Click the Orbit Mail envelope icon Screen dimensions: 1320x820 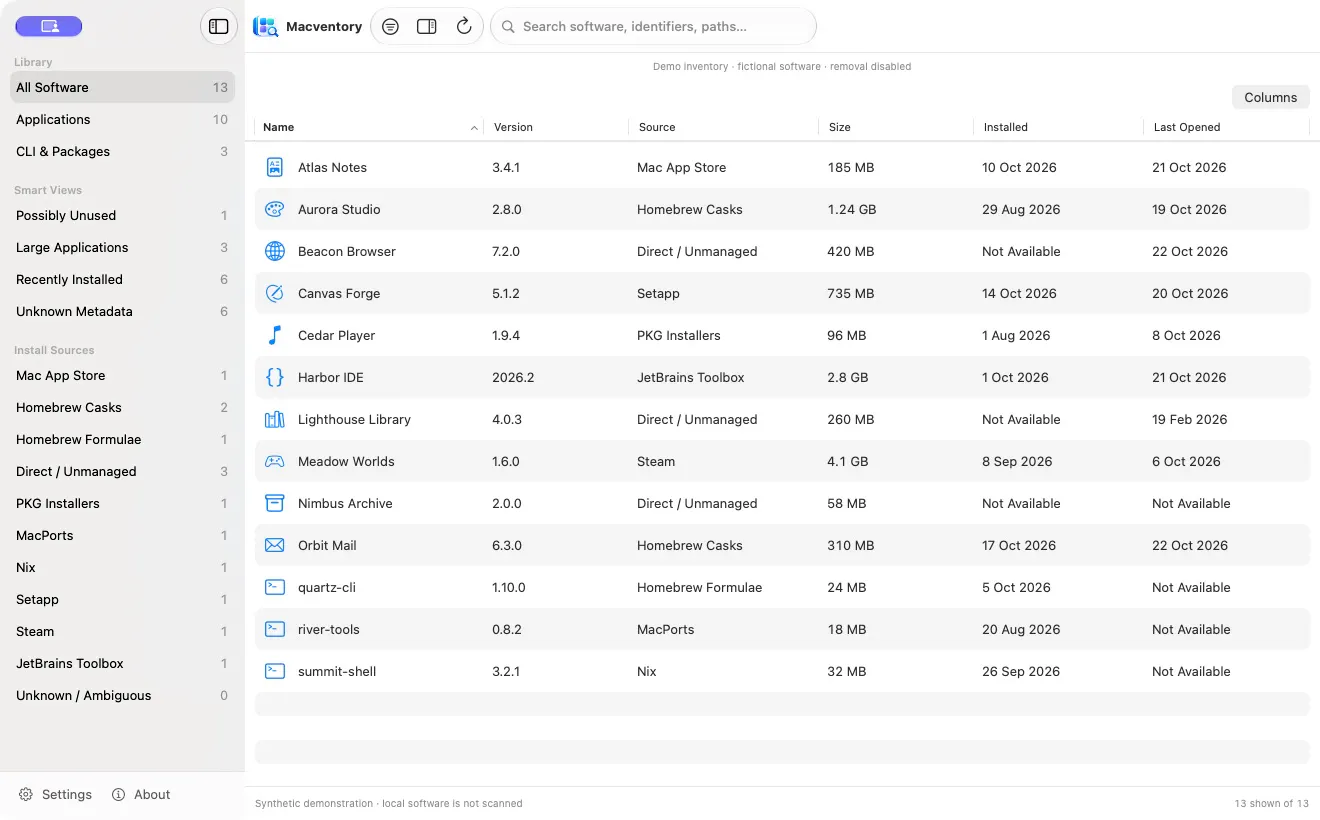(275, 546)
